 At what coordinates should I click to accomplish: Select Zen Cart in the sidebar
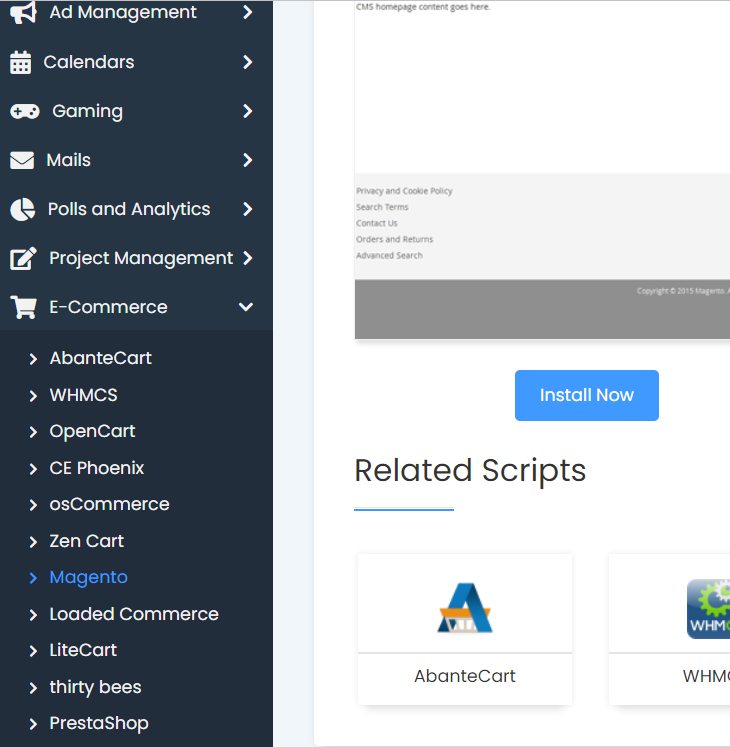(87, 541)
